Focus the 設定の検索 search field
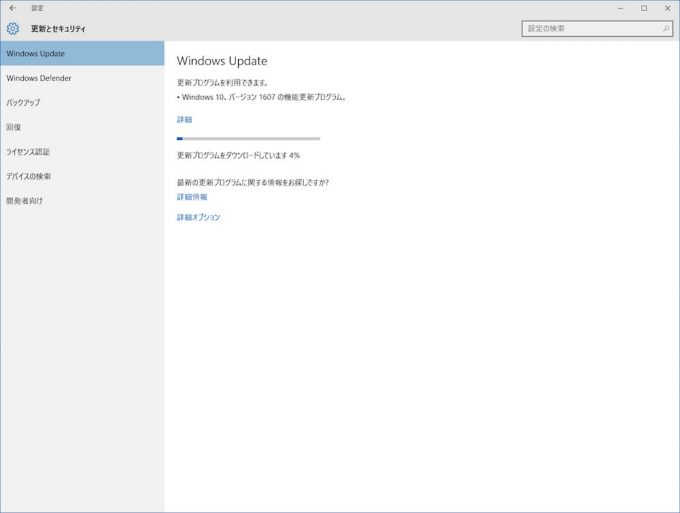 pos(597,29)
